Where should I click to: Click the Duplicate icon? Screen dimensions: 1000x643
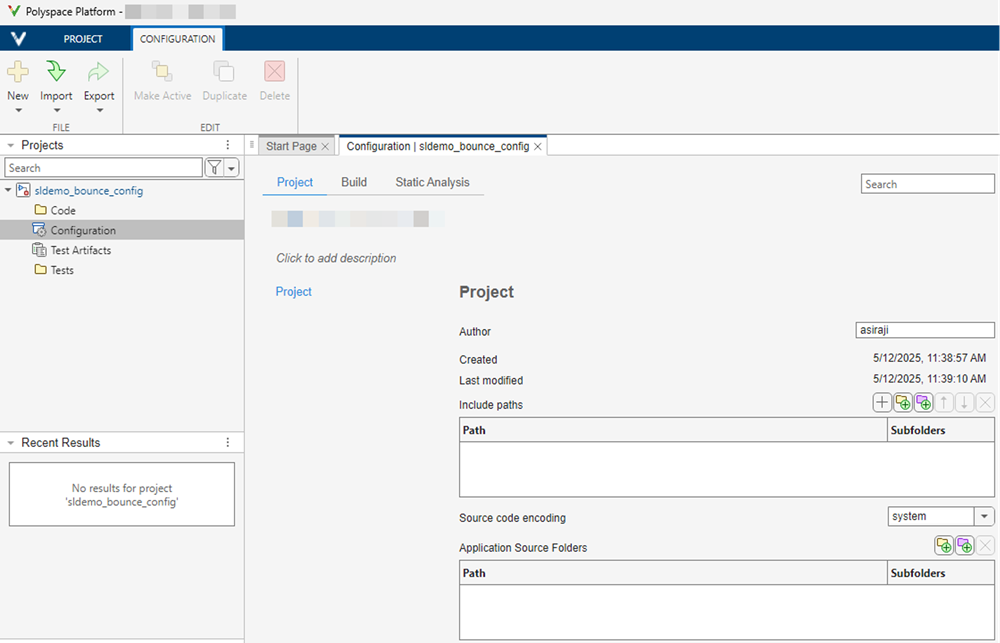pyautogui.click(x=224, y=71)
